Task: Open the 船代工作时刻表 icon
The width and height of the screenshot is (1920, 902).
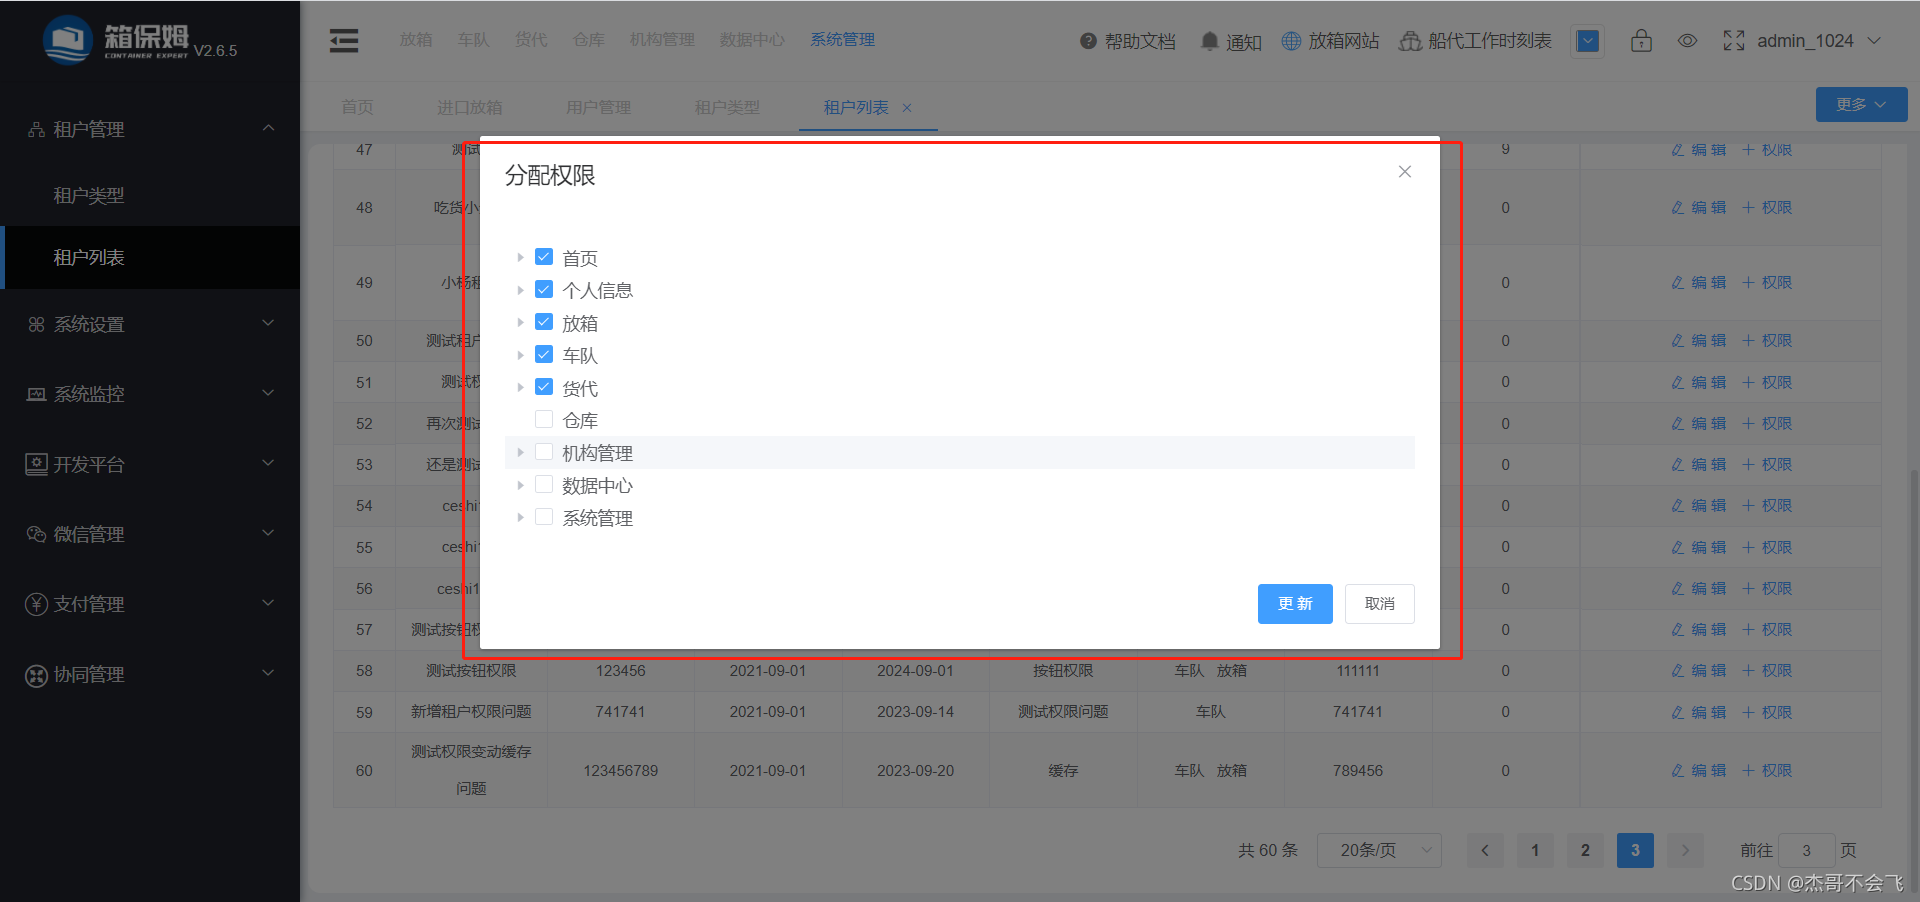Action: click(1410, 41)
